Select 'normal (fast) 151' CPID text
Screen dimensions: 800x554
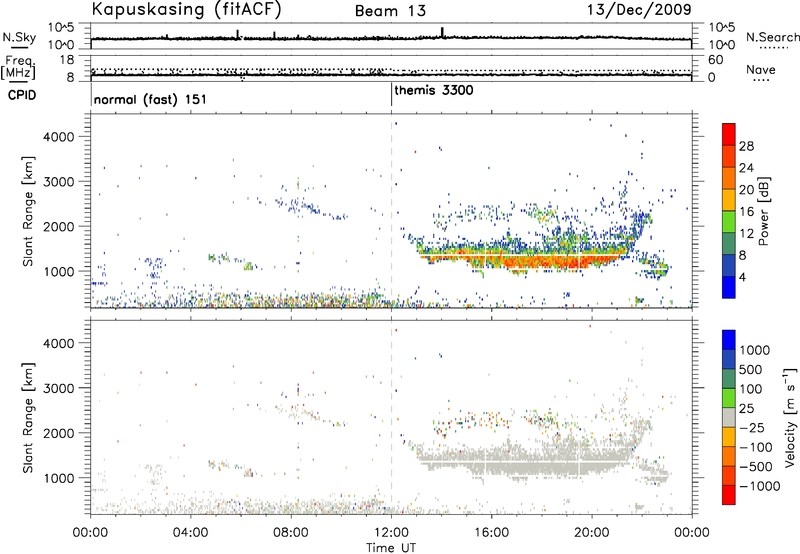coord(150,99)
